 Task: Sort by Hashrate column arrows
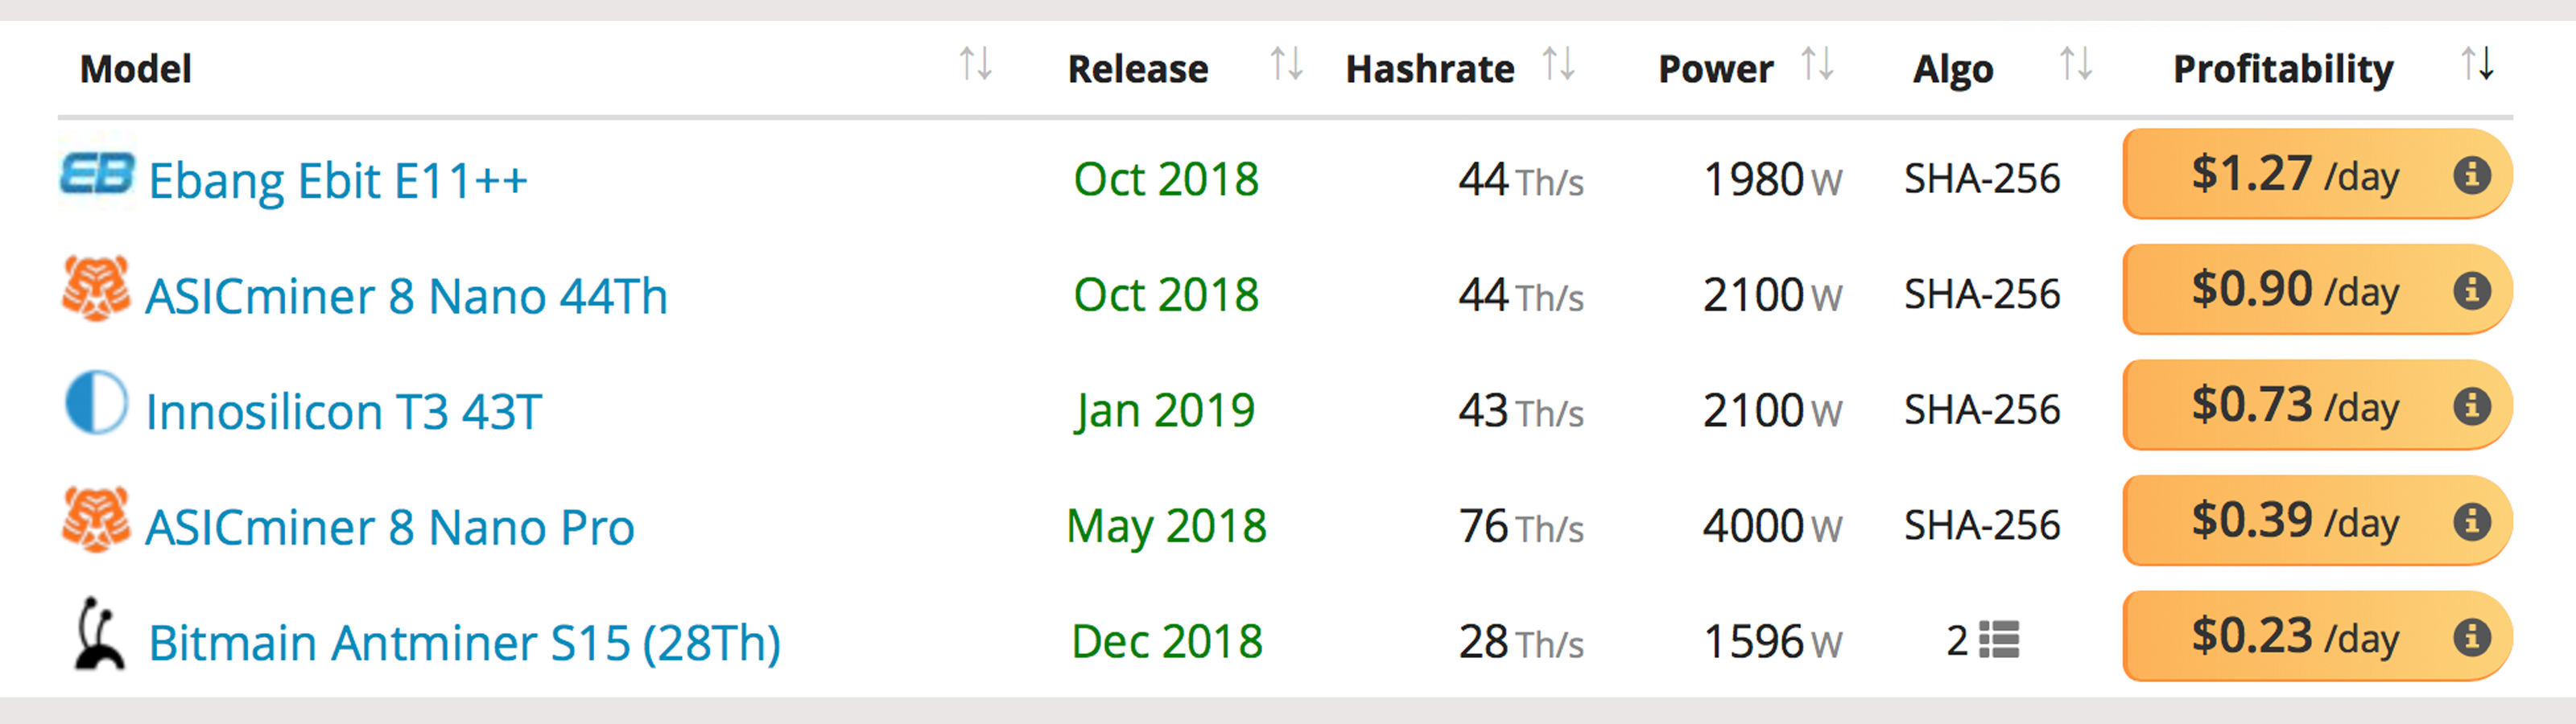tap(1558, 65)
